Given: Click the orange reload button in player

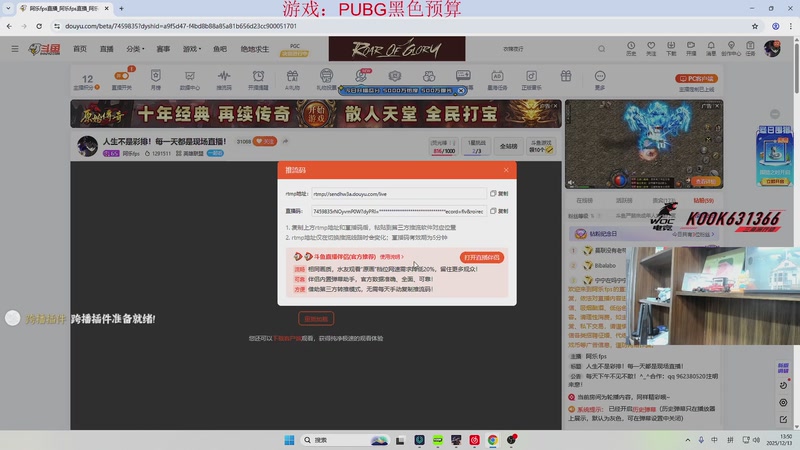Looking at the screenshot, I should (x=316, y=319).
